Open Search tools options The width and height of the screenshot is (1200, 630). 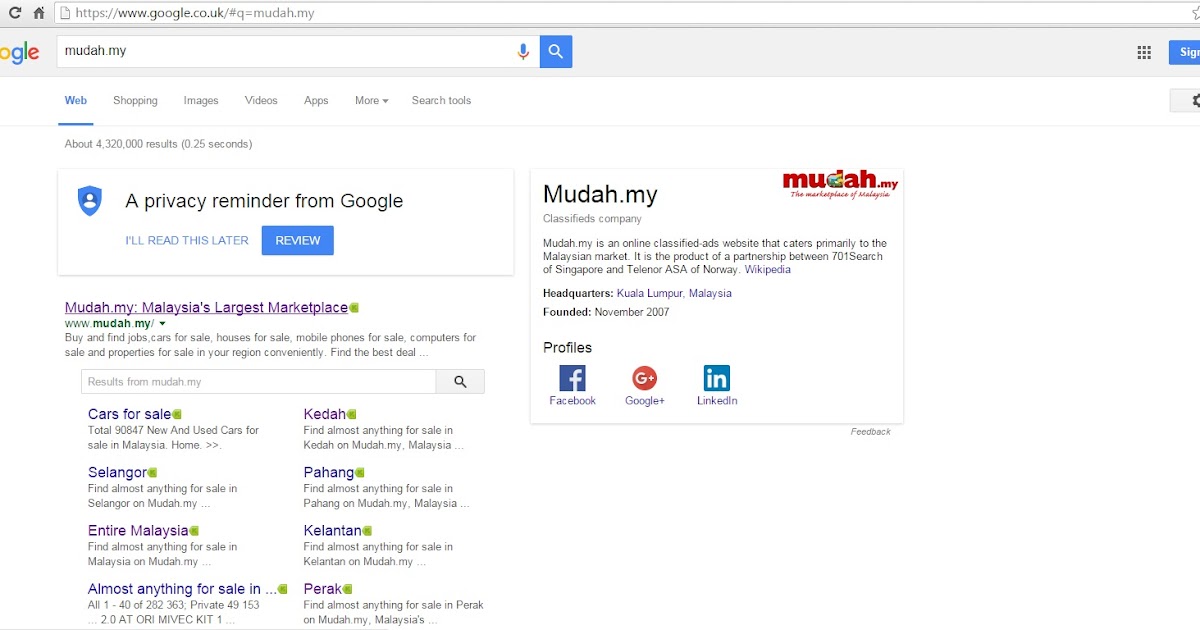pos(441,100)
